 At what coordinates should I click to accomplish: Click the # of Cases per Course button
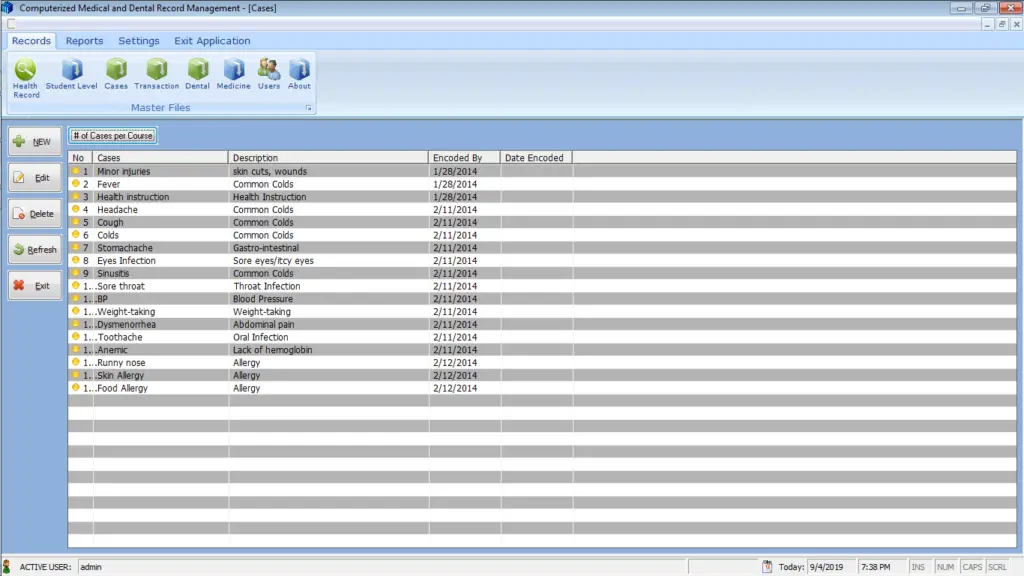(111, 135)
